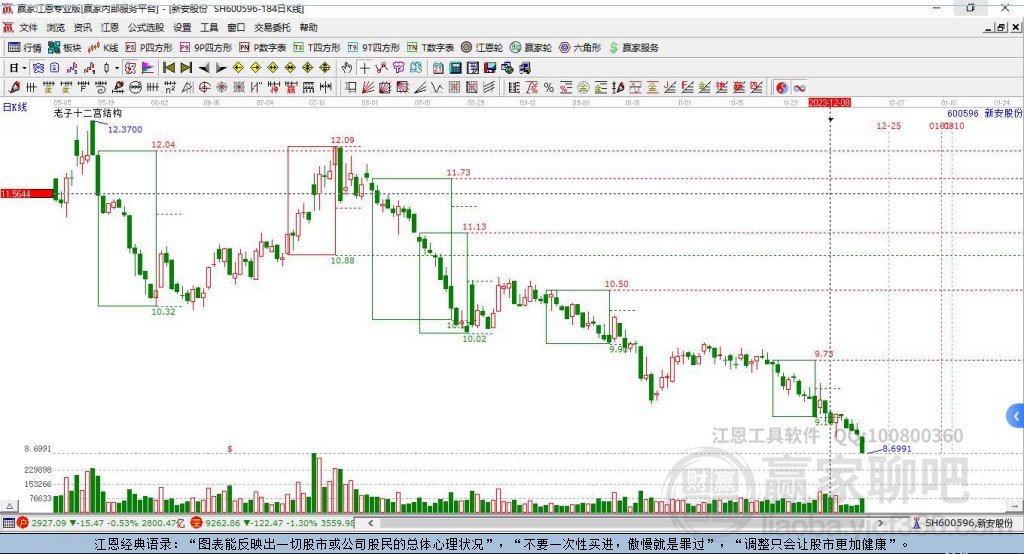Viewport: 1024px width, 554px height.
Task: Expand the side panel with blue chevron
Action: (1016, 416)
